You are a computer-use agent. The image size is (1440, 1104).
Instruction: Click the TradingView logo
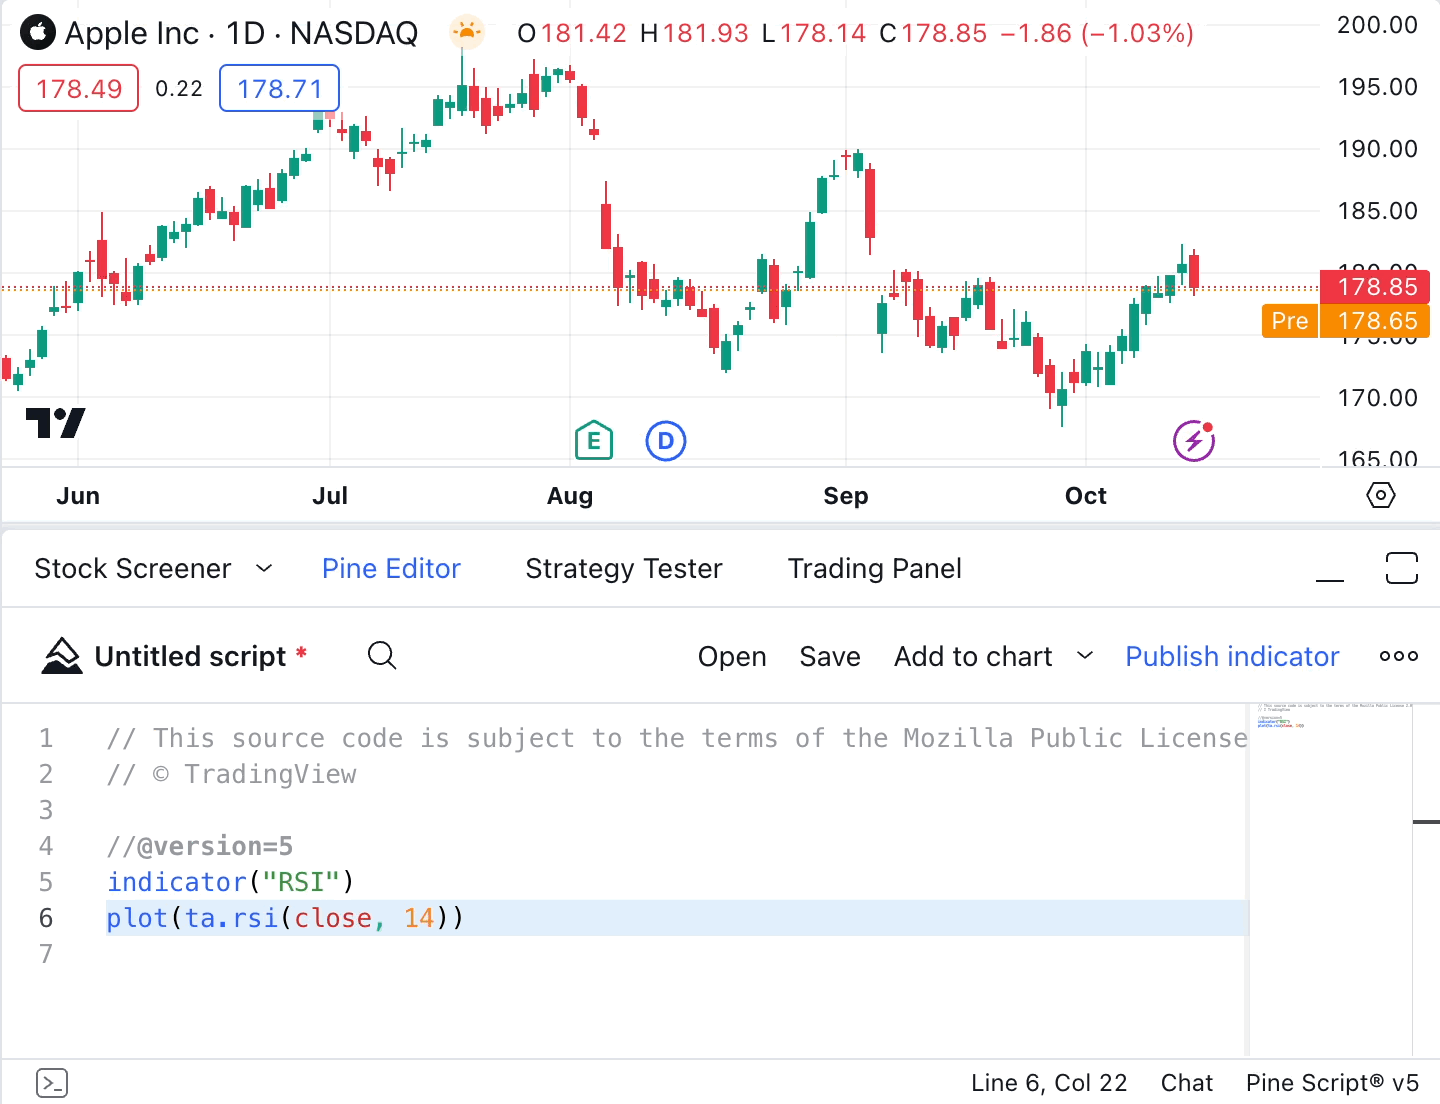pyautogui.click(x=56, y=423)
